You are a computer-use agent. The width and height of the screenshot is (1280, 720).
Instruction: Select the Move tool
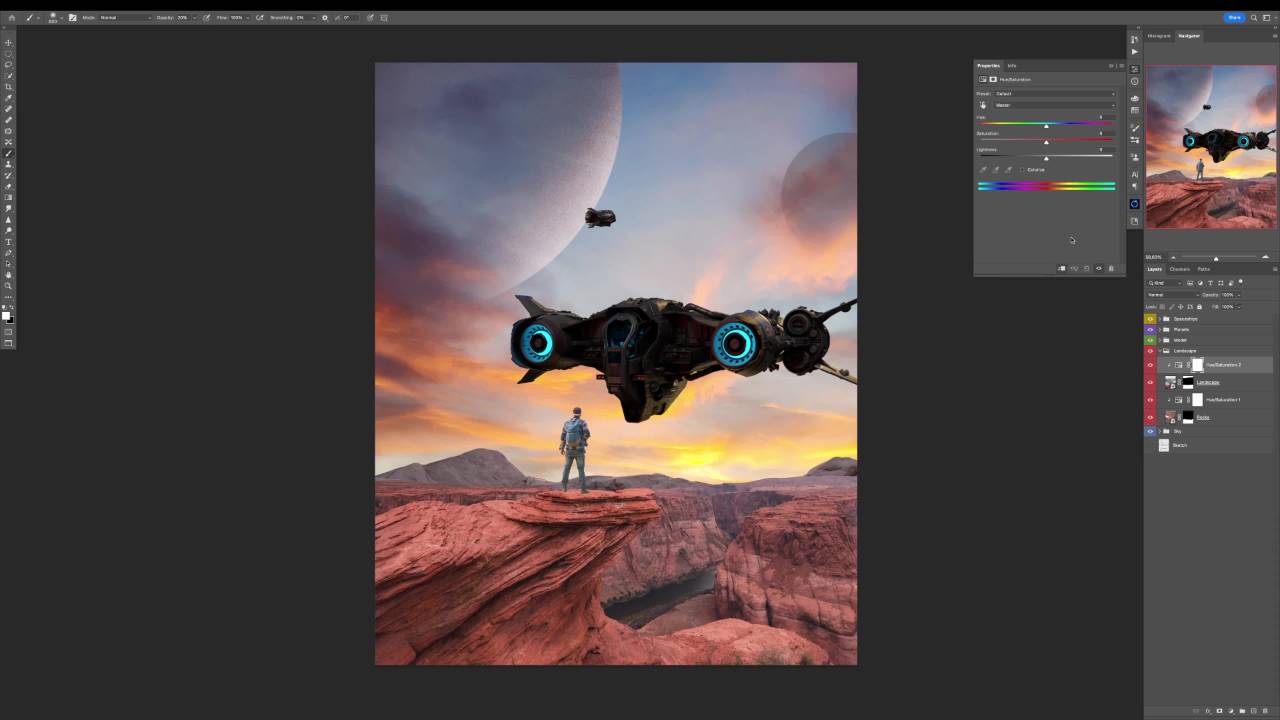click(9, 42)
